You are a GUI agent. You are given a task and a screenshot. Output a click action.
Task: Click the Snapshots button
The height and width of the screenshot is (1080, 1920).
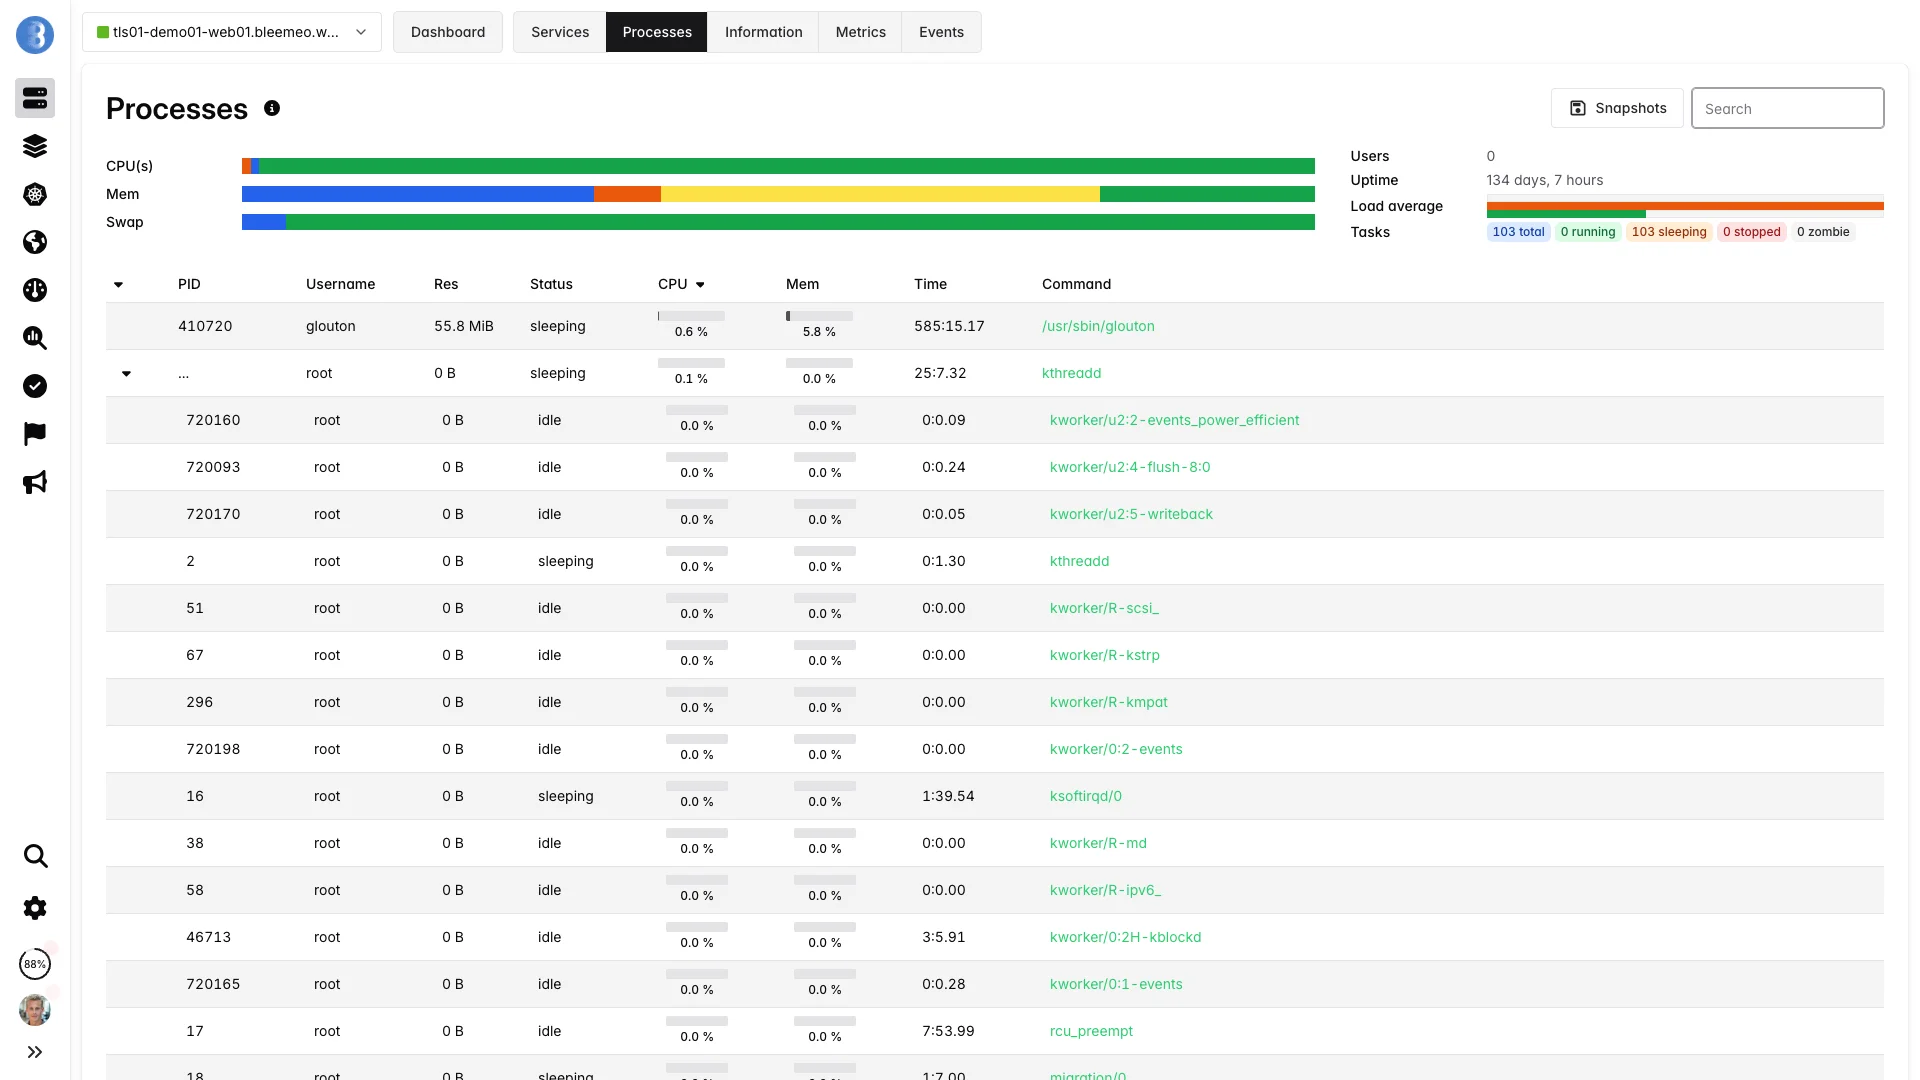[x=1617, y=107]
